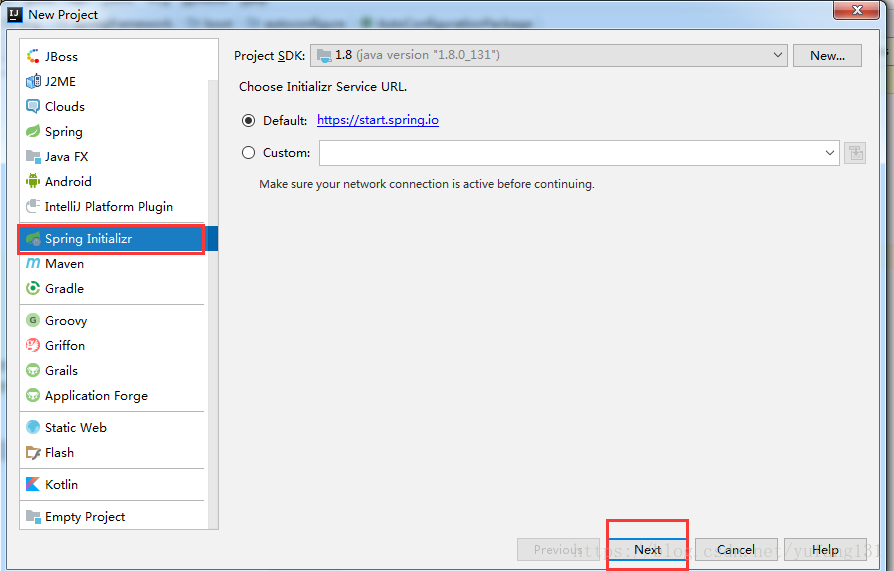Select the Empty Project label
This screenshot has height=571, width=894.
point(85,517)
